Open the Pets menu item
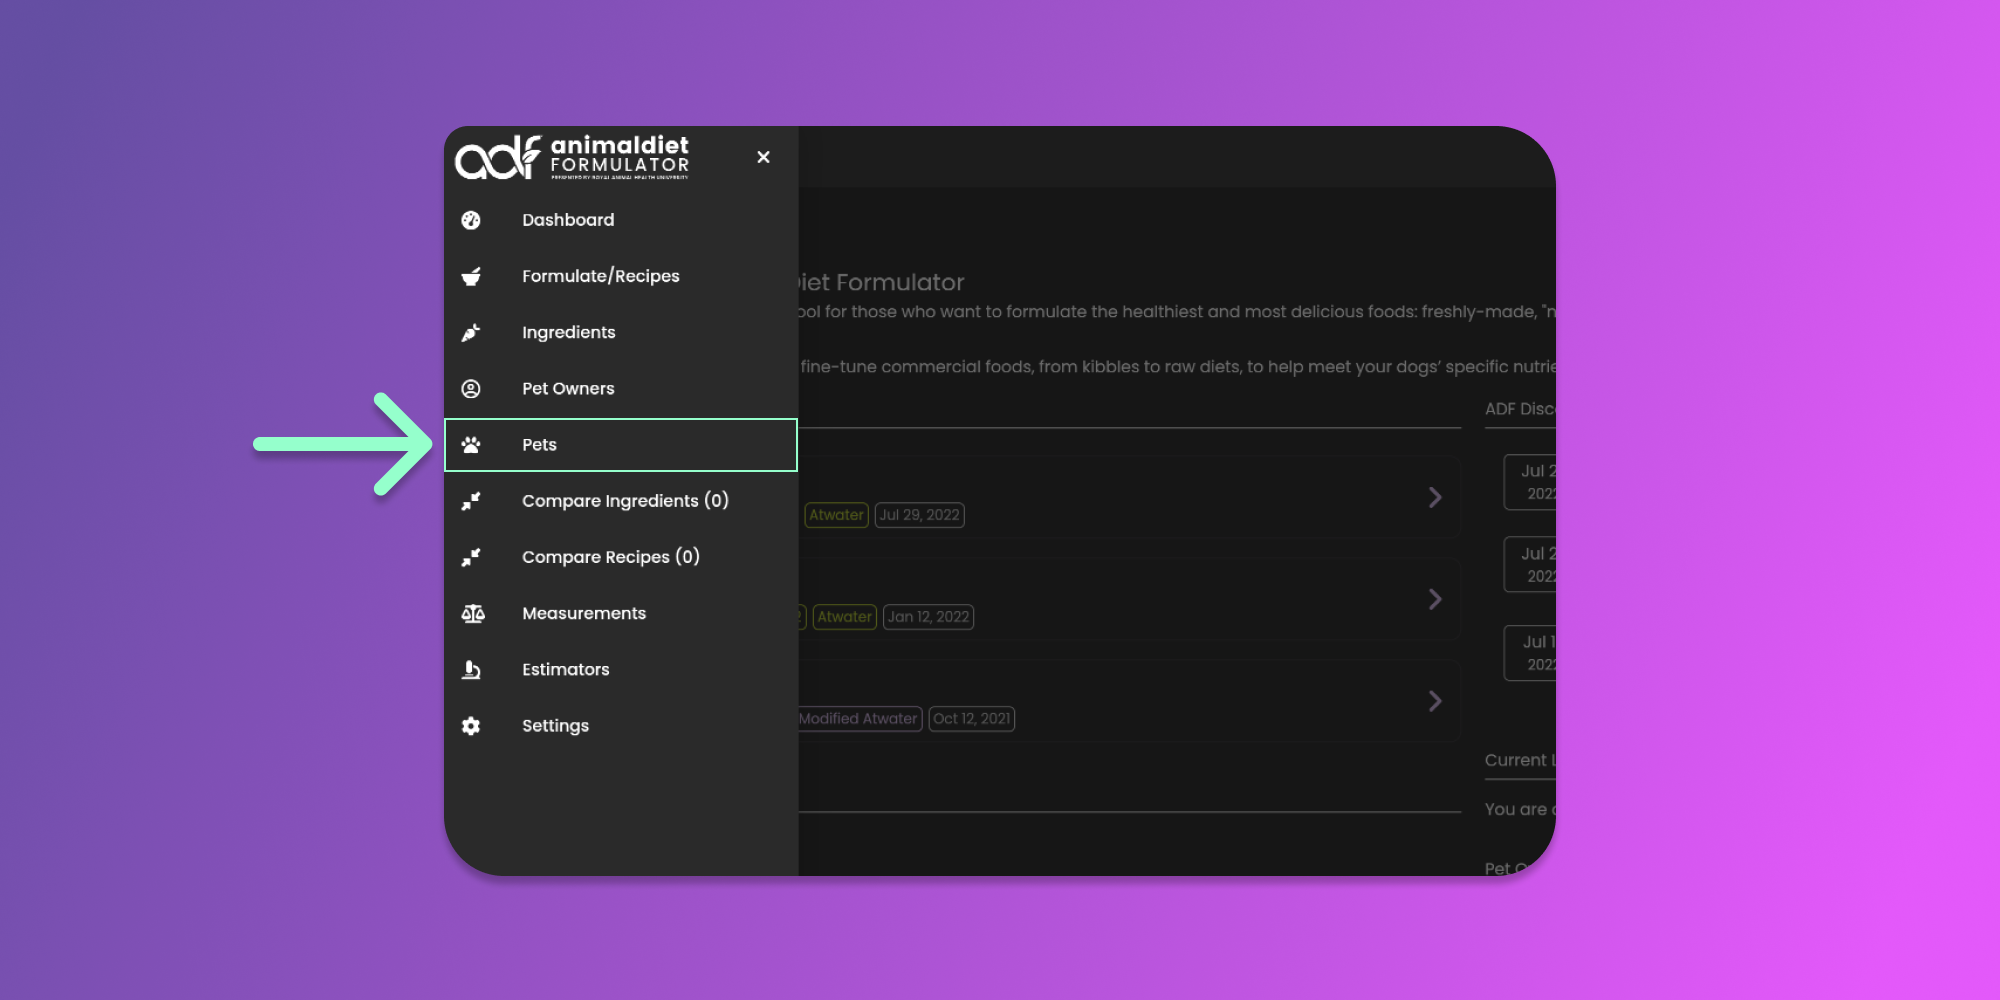Screen dimensions: 2000x1000 pyautogui.click(x=539, y=445)
